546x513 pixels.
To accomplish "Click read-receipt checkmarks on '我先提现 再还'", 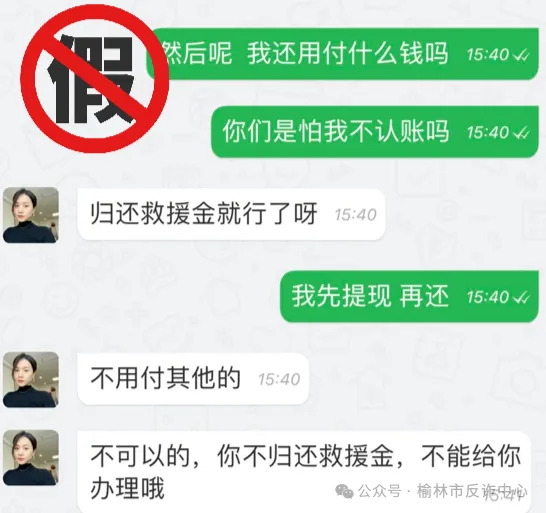I will (522, 297).
